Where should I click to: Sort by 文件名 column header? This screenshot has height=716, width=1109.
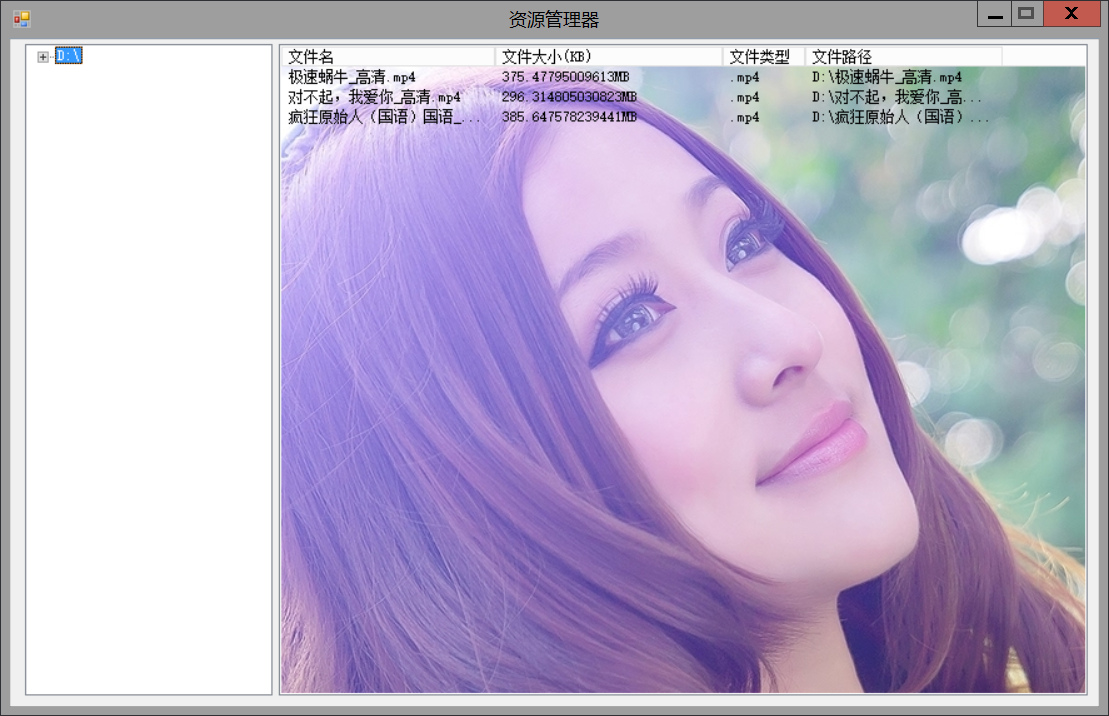388,57
